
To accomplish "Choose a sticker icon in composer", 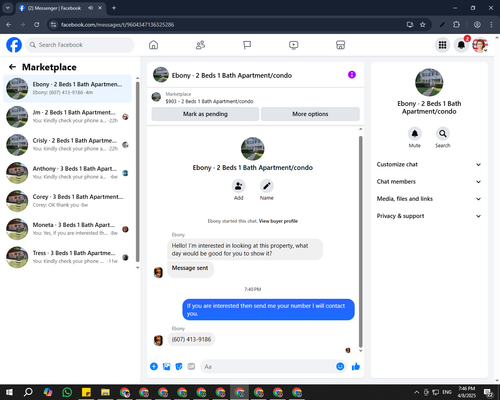I will 179,367.
